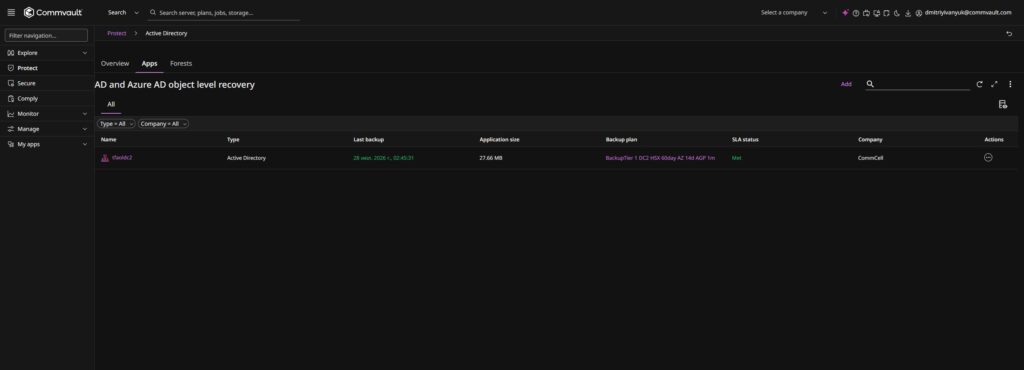Open the downloads icon in header
1024x370 pixels.
908,12
